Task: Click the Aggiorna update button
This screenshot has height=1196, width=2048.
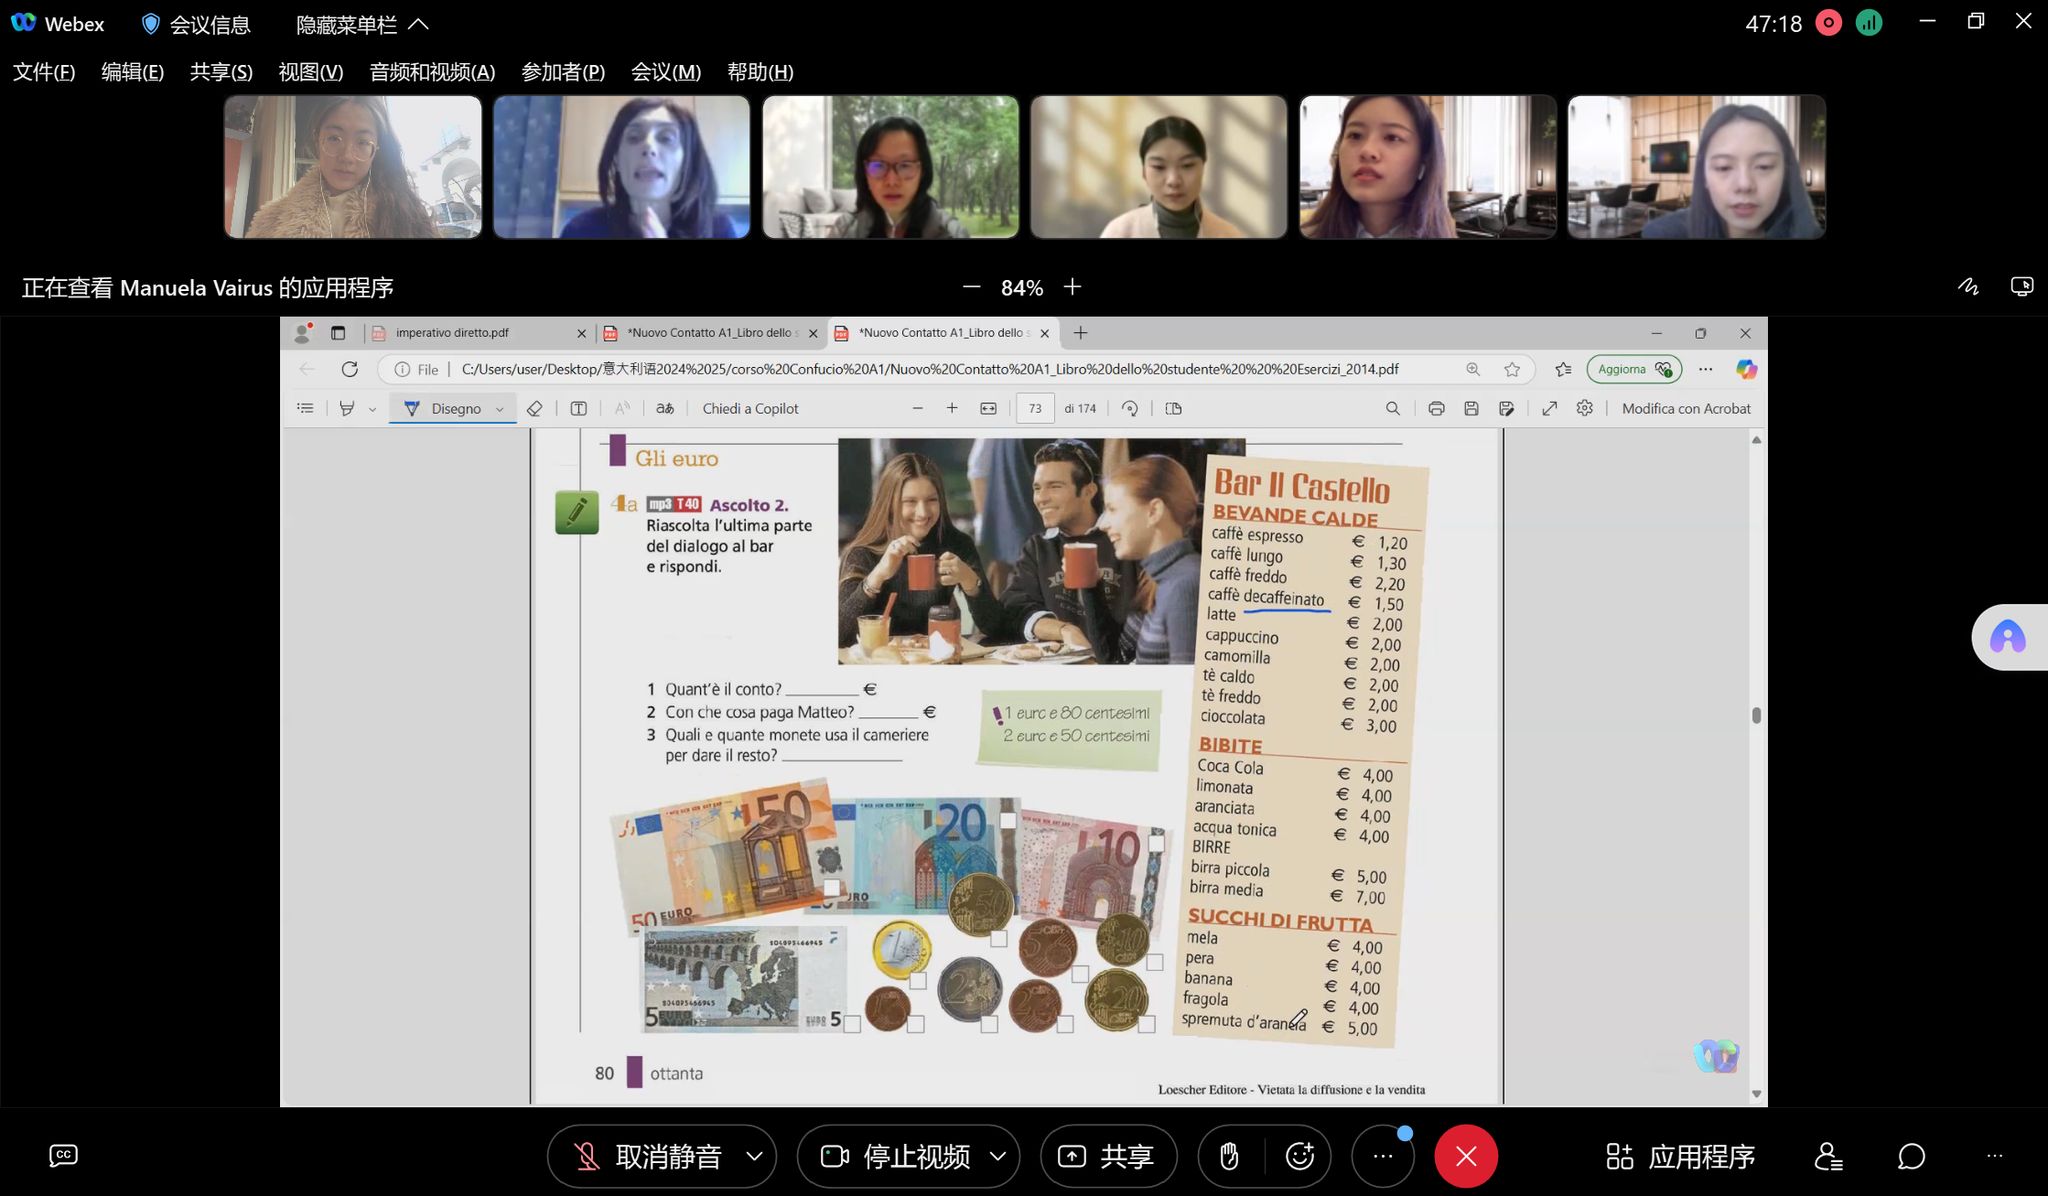Action: [x=1634, y=369]
